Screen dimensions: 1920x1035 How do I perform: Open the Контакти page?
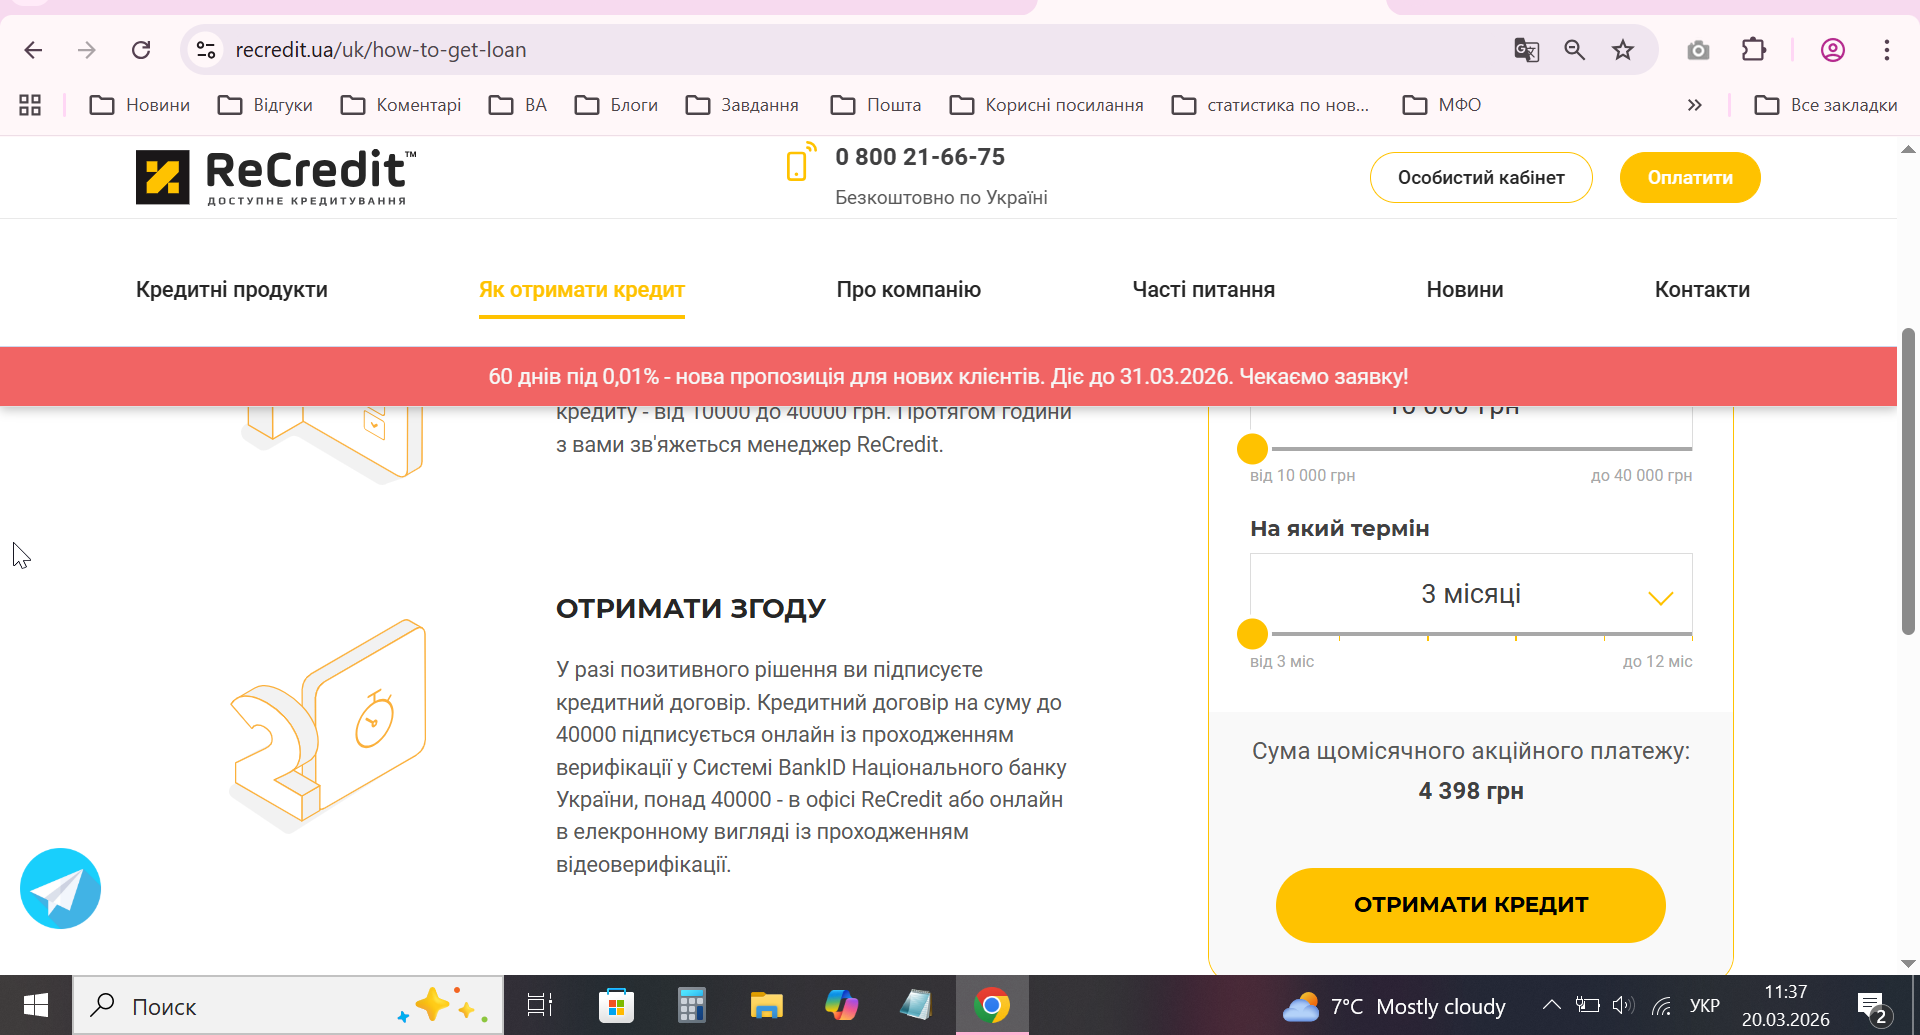tap(1702, 290)
